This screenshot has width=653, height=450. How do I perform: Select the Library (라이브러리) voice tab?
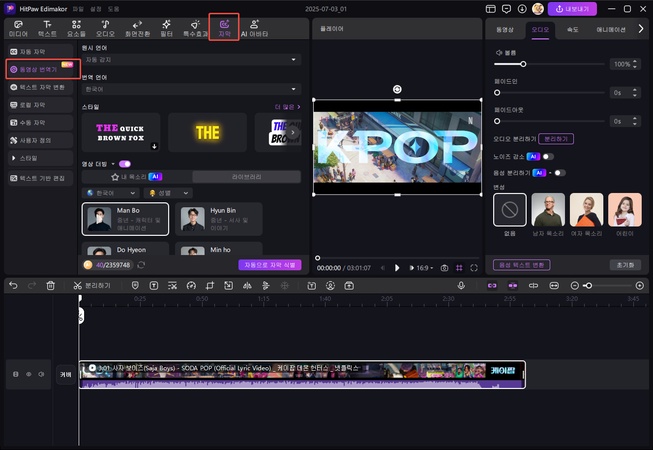click(x=246, y=177)
